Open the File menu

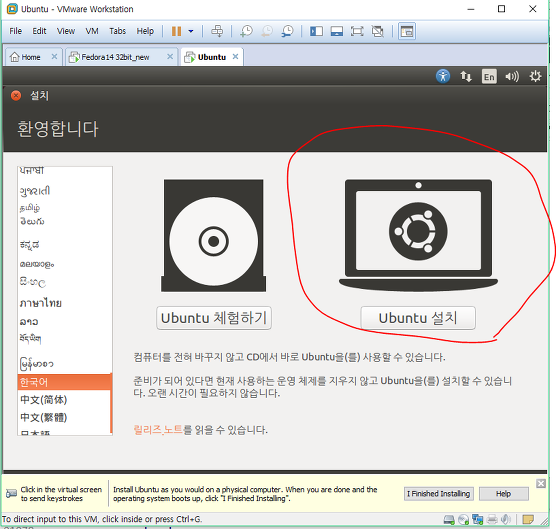pyautogui.click(x=15, y=31)
